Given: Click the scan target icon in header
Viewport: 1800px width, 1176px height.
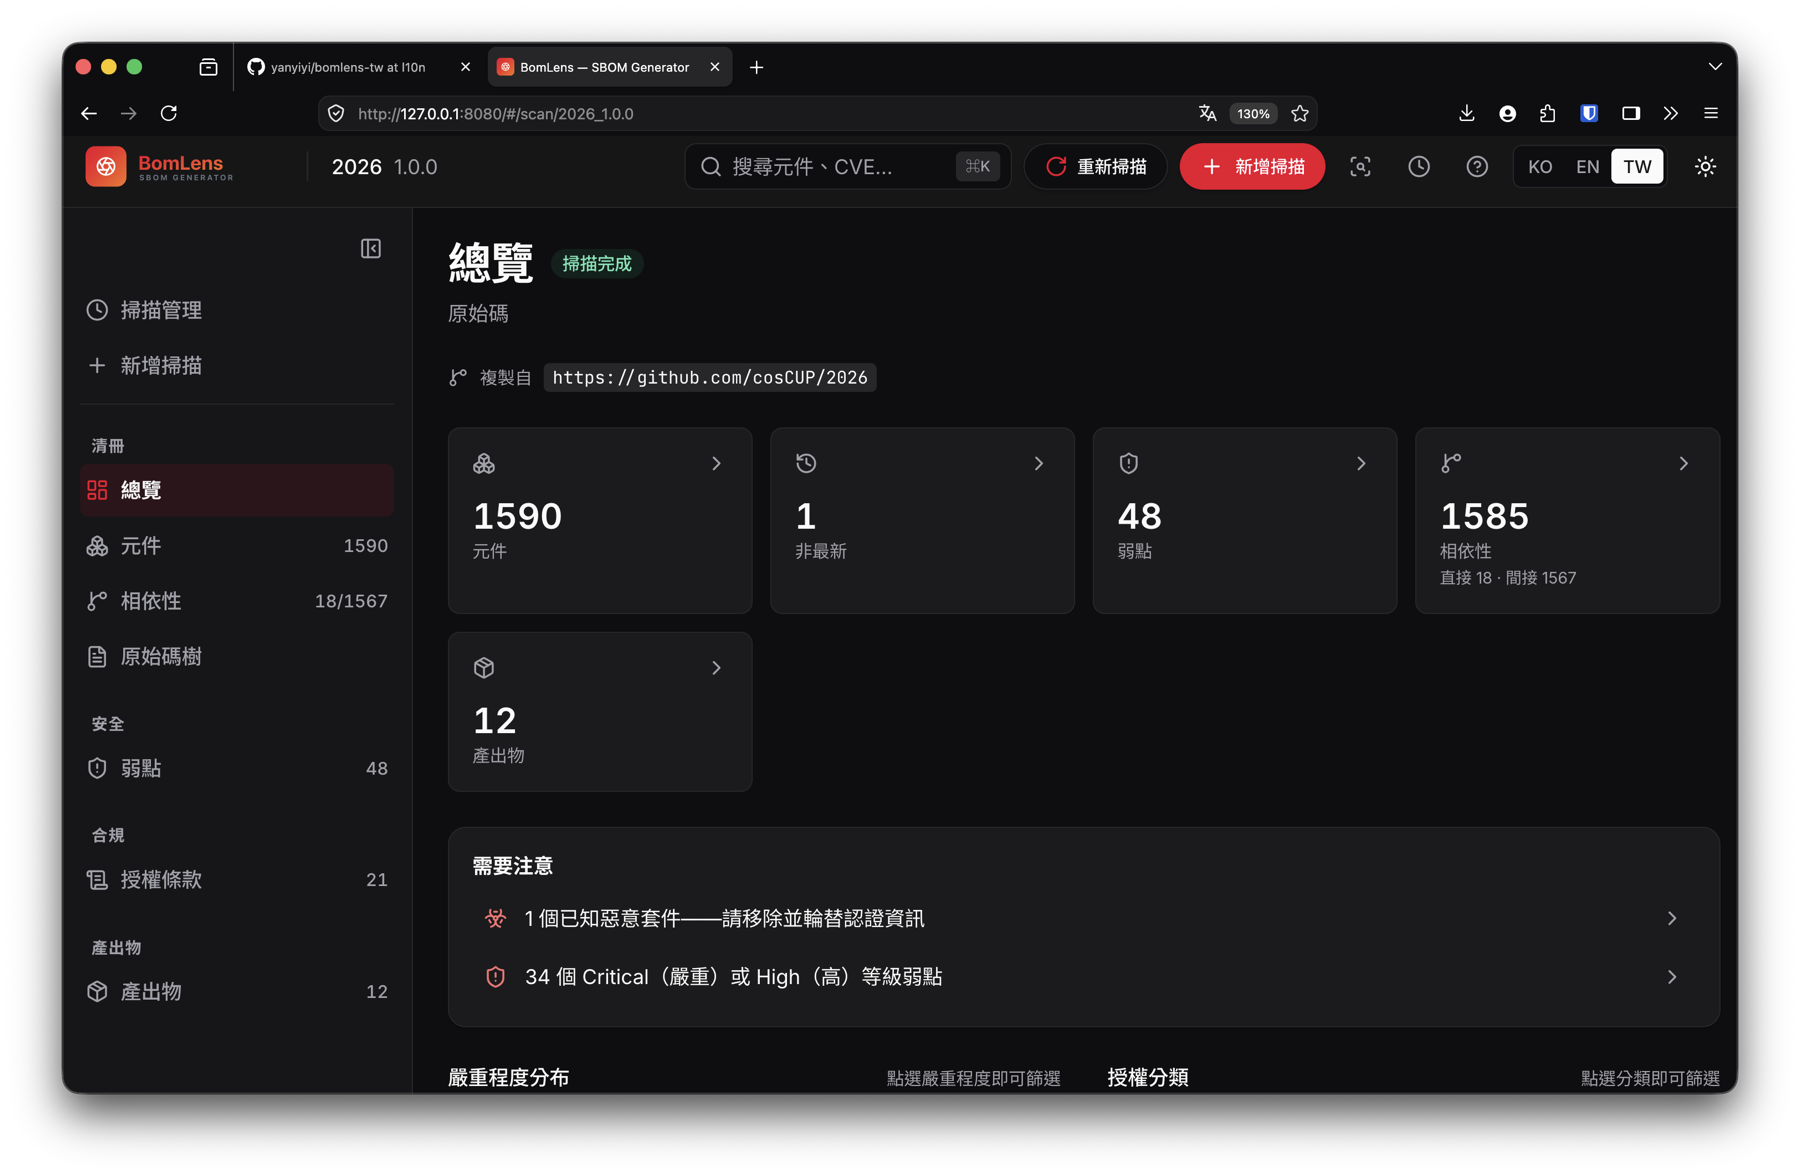Looking at the screenshot, I should click(1360, 167).
